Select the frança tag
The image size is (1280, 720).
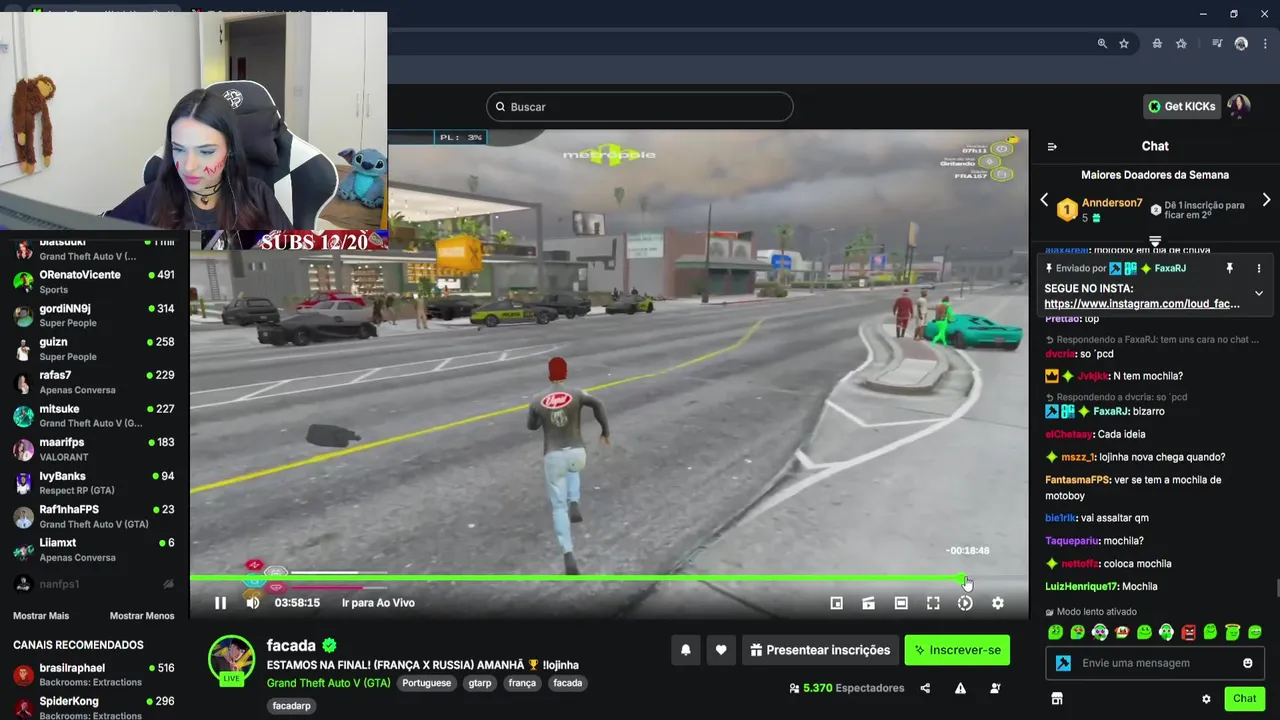tap(522, 683)
